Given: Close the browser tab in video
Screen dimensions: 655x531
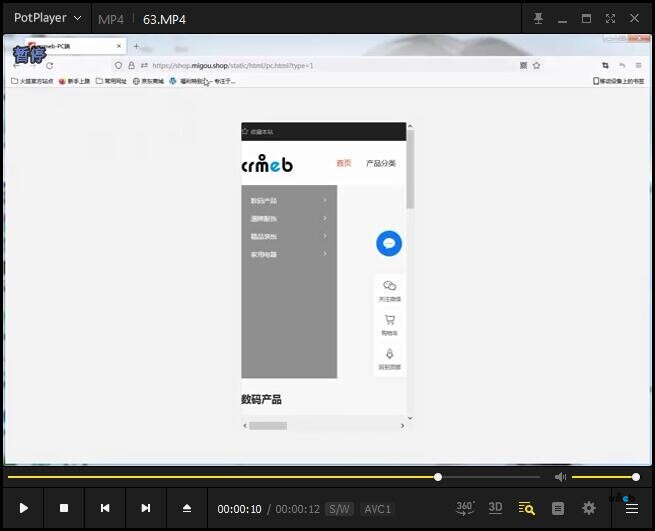Looking at the screenshot, I should coord(119,46).
